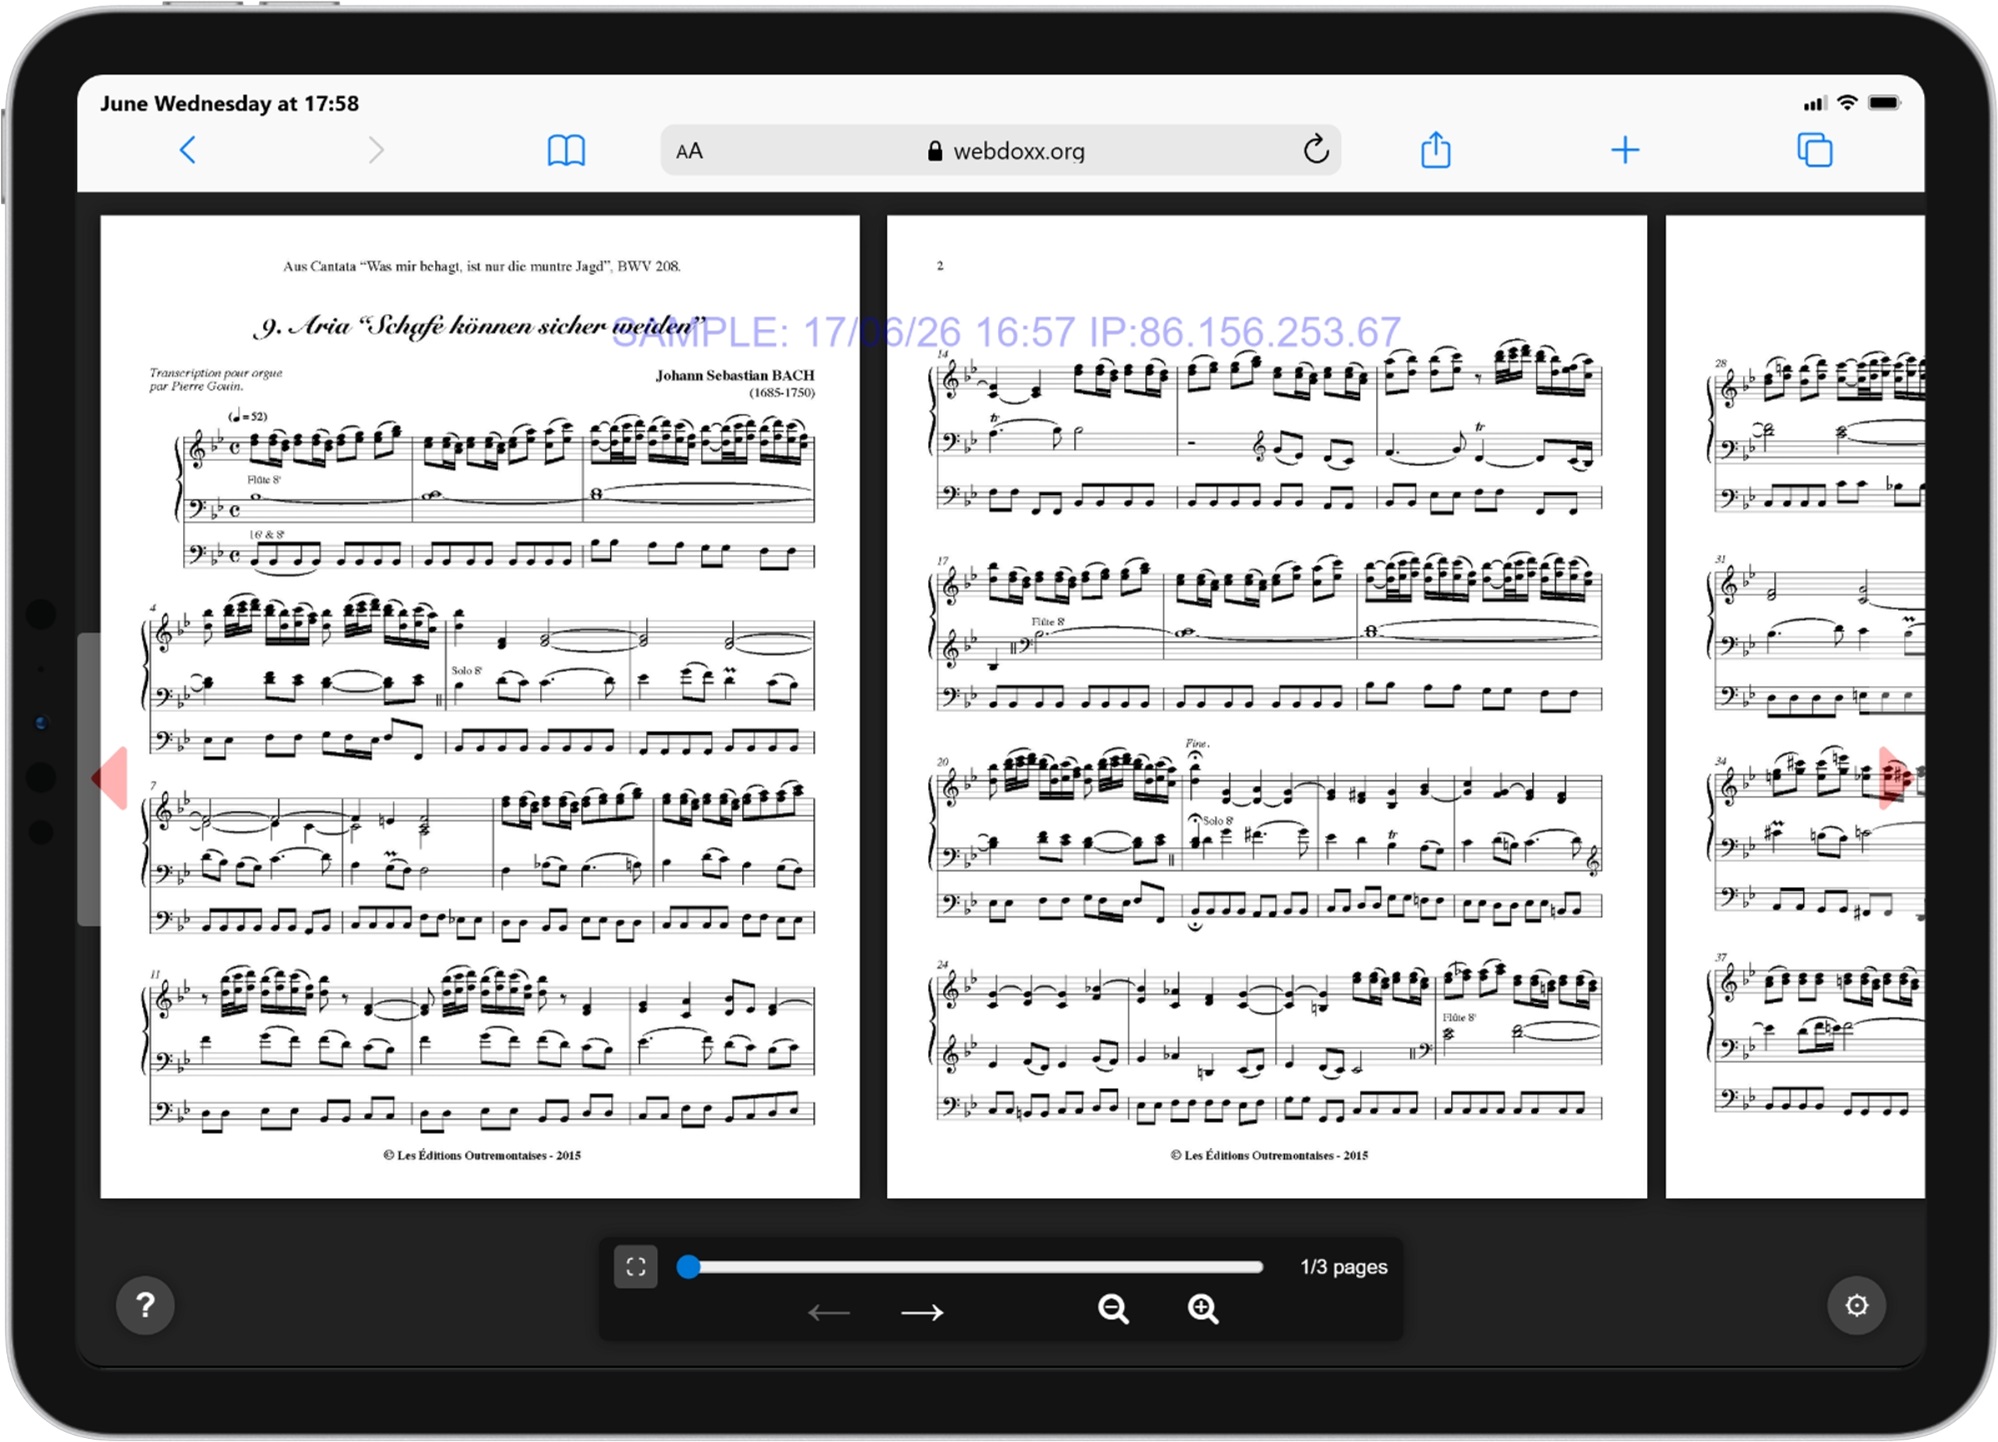Click the 'Johann Sebastian BACH' composer name
Viewport: 1998px width, 1442px height.
(735, 375)
